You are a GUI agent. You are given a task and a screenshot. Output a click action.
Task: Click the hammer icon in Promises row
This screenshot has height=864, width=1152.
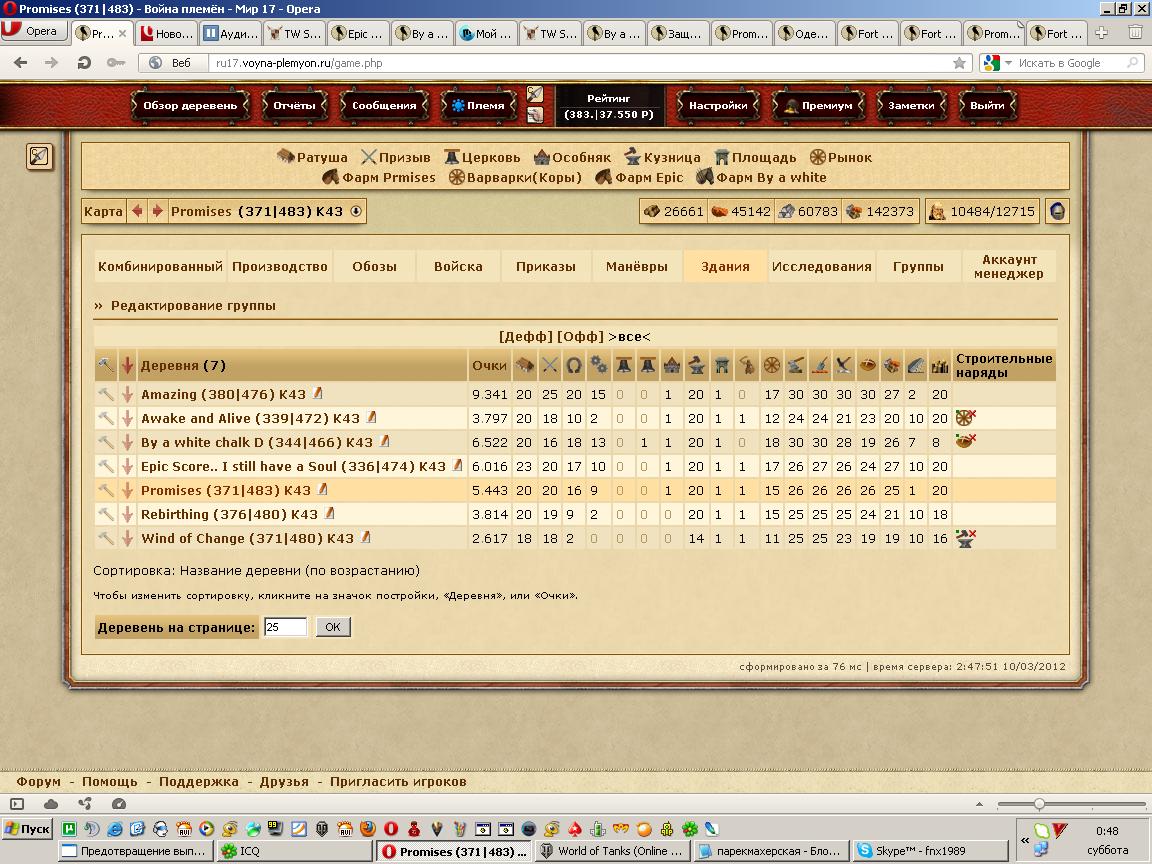105,491
